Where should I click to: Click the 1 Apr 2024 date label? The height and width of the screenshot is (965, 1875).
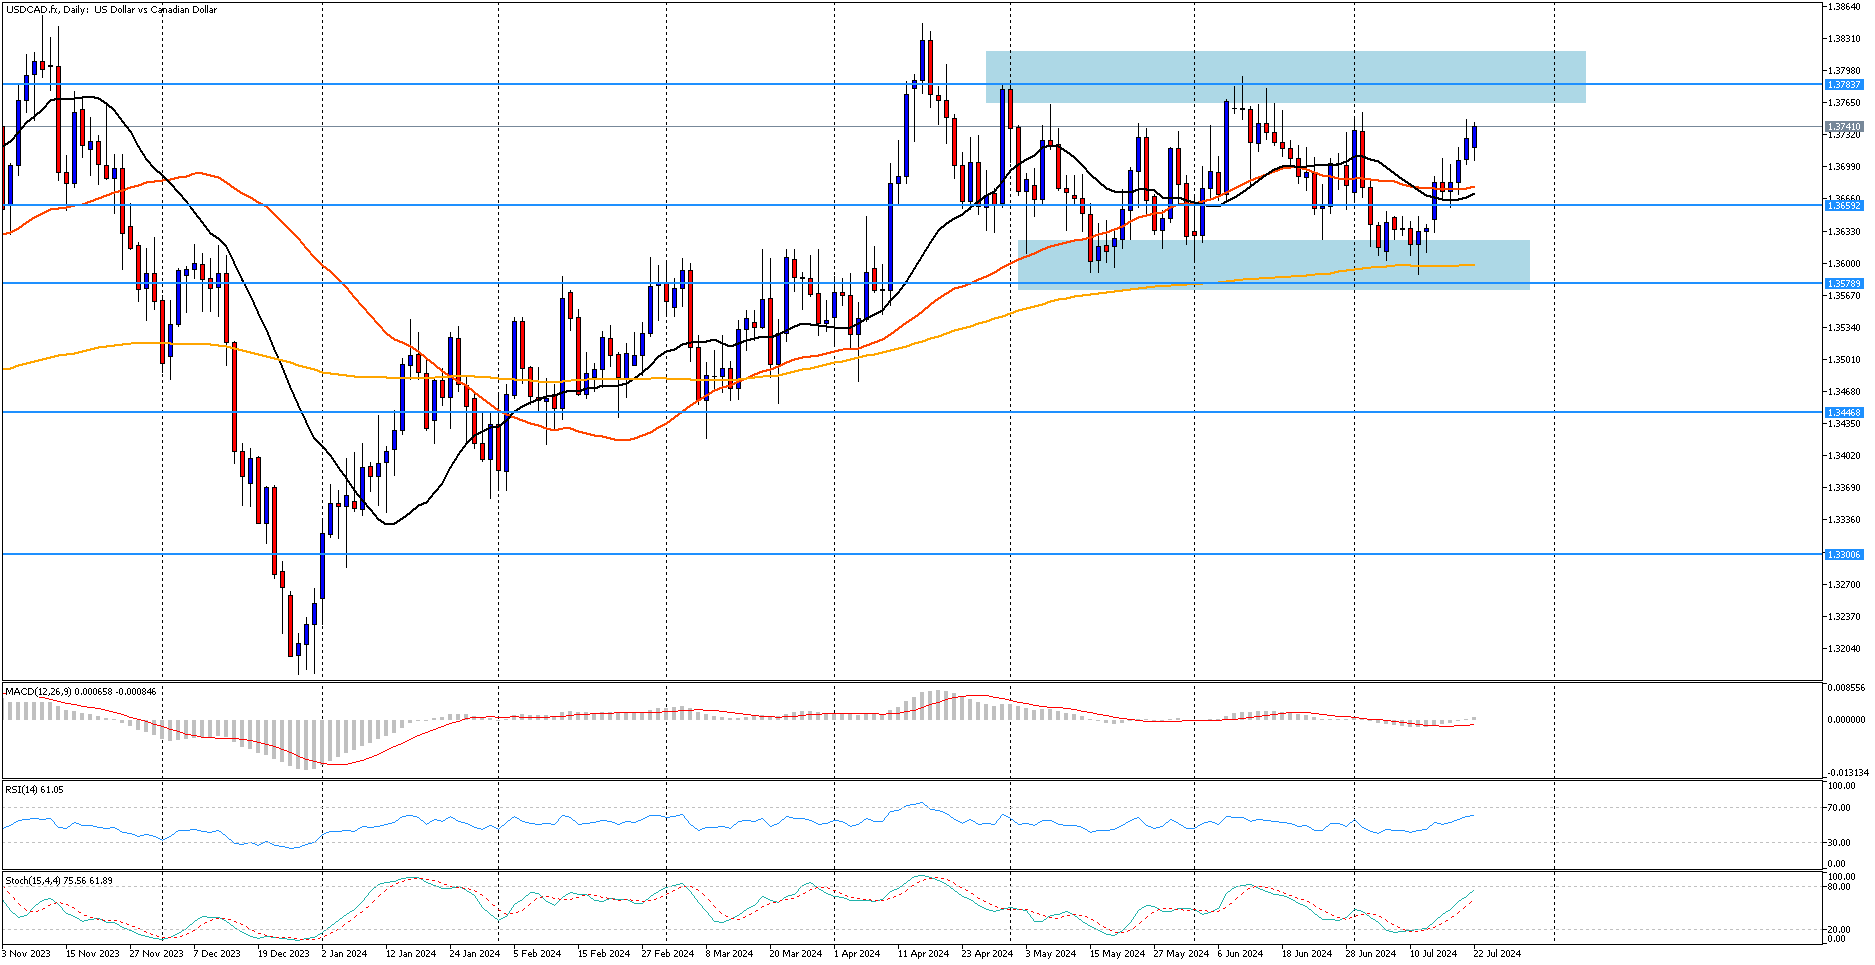click(856, 954)
